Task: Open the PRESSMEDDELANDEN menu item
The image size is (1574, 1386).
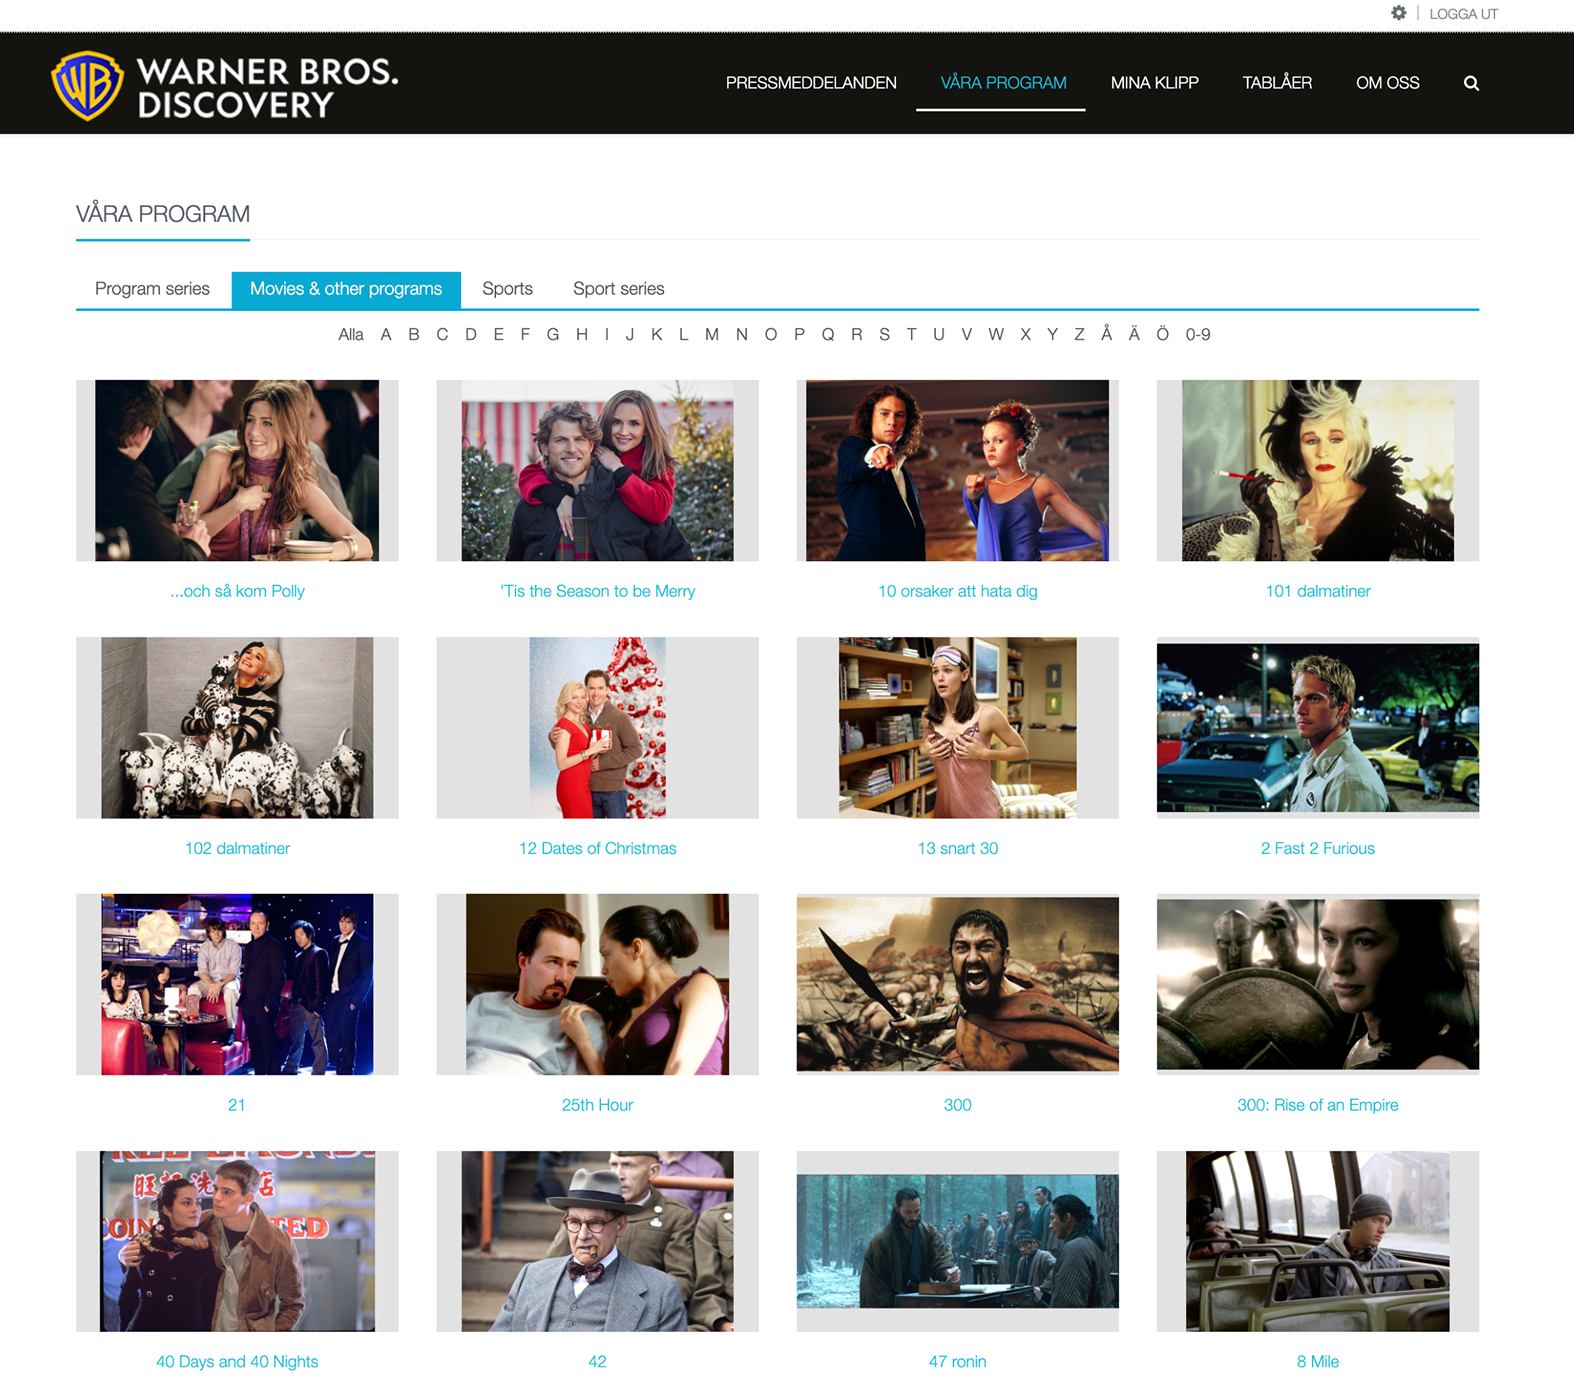Action: pos(811,83)
